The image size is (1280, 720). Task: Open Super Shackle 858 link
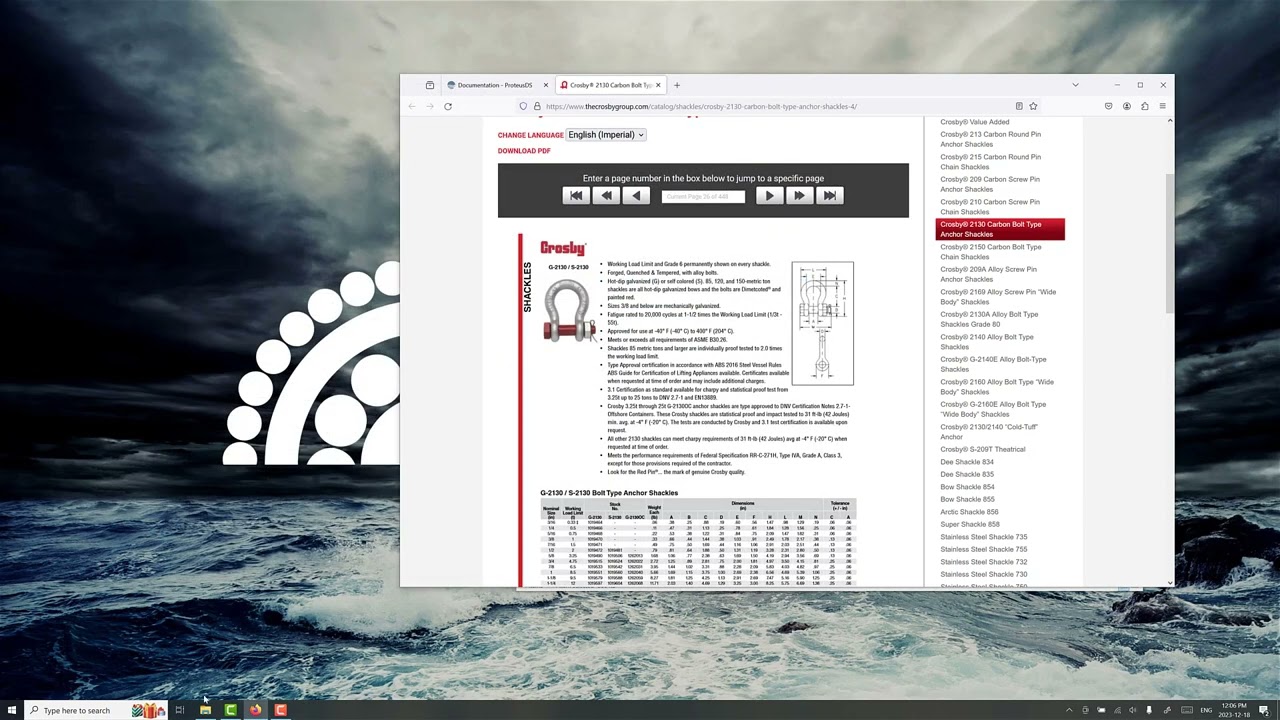point(970,524)
